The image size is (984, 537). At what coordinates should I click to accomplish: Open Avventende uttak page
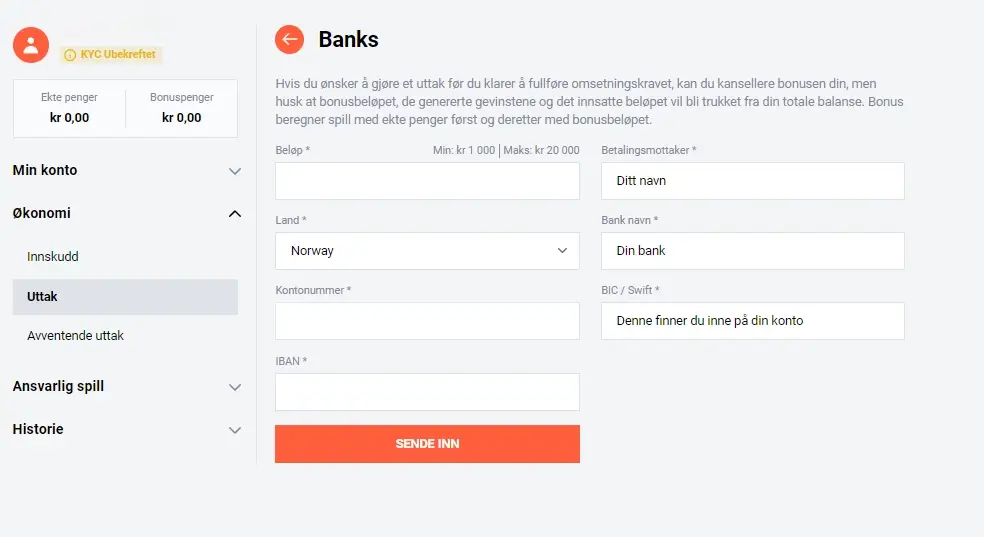coord(75,336)
